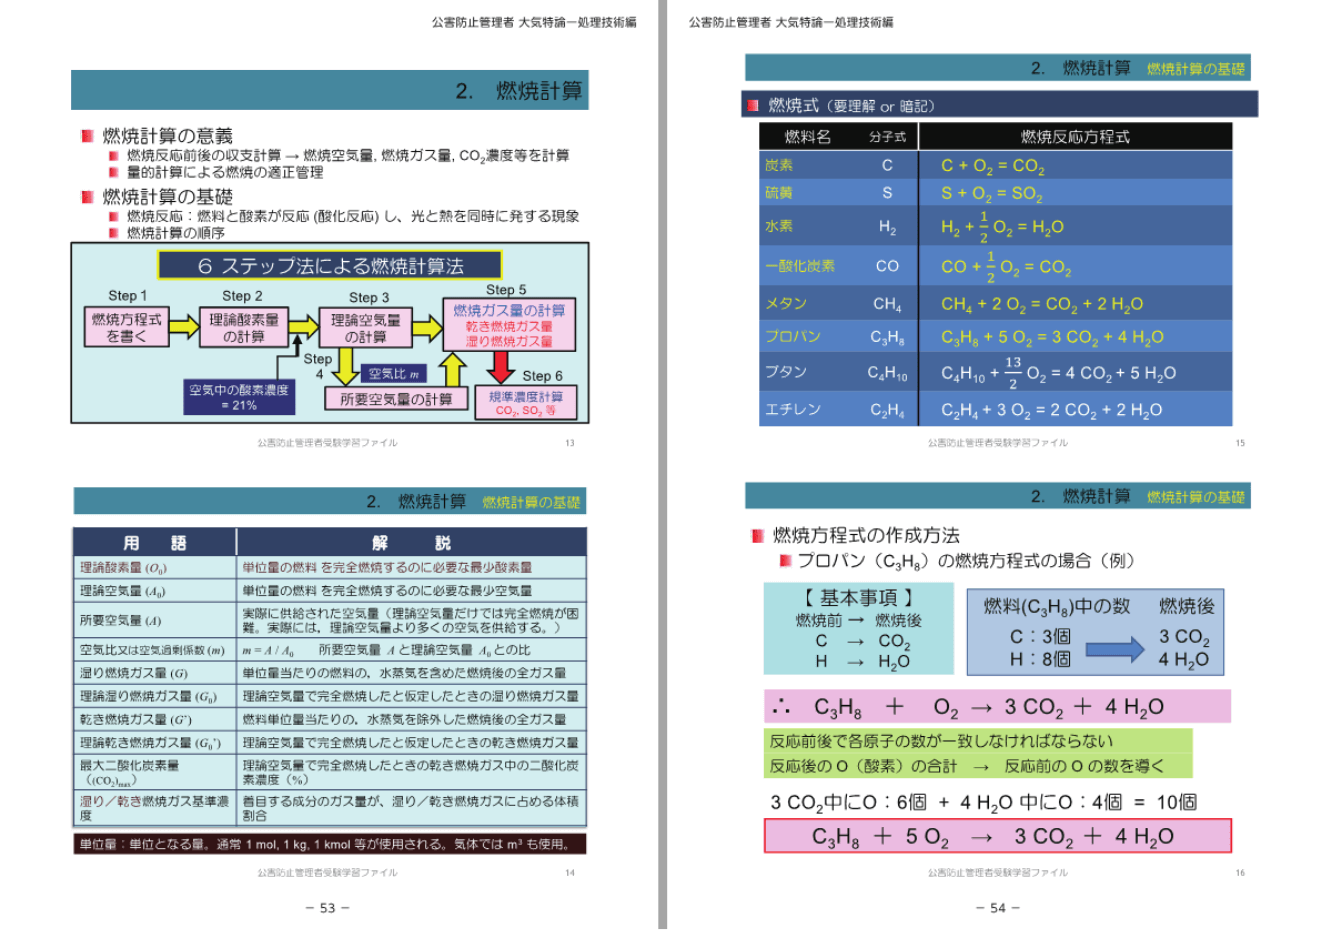This screenshot has width=1322, height=930.
Task: Click the yellow-bordered box '6 ステップ法による燃焼計算法'
Action: [330, 265]
